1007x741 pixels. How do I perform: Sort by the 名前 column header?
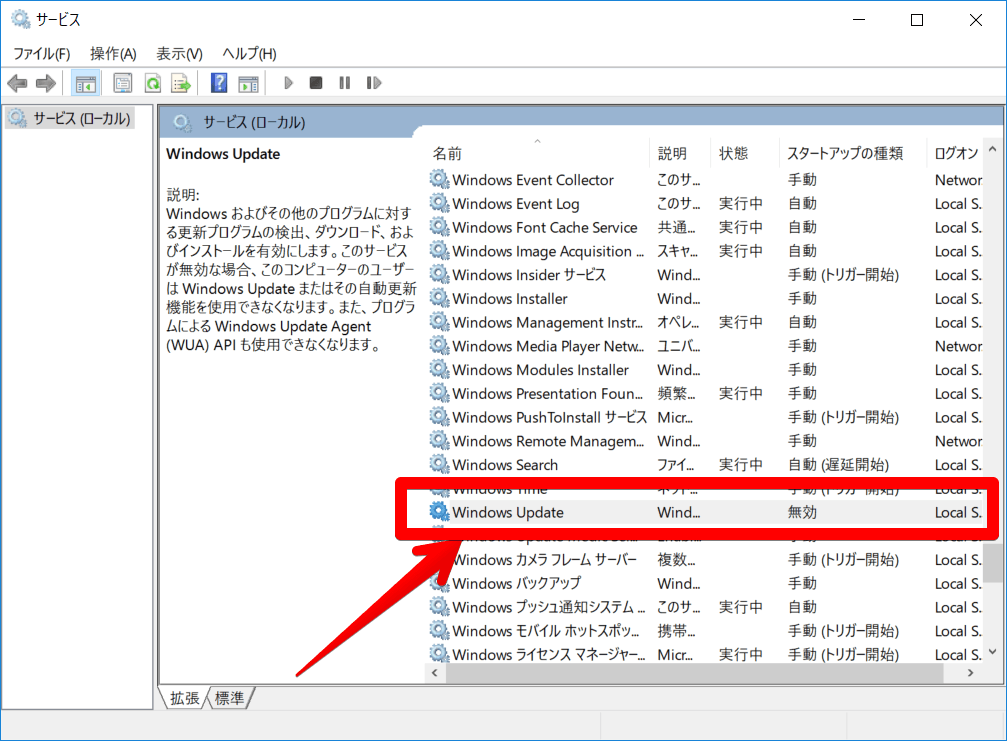[447, 153]
